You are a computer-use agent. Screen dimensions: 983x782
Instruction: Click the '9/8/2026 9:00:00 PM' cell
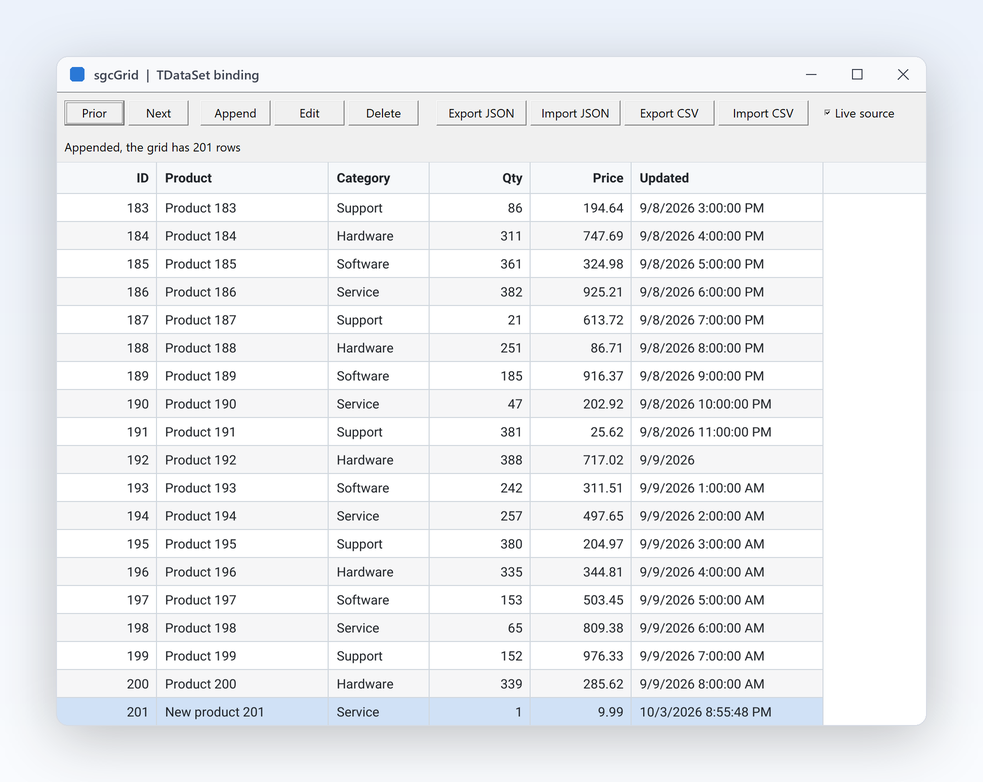[727, 376]
